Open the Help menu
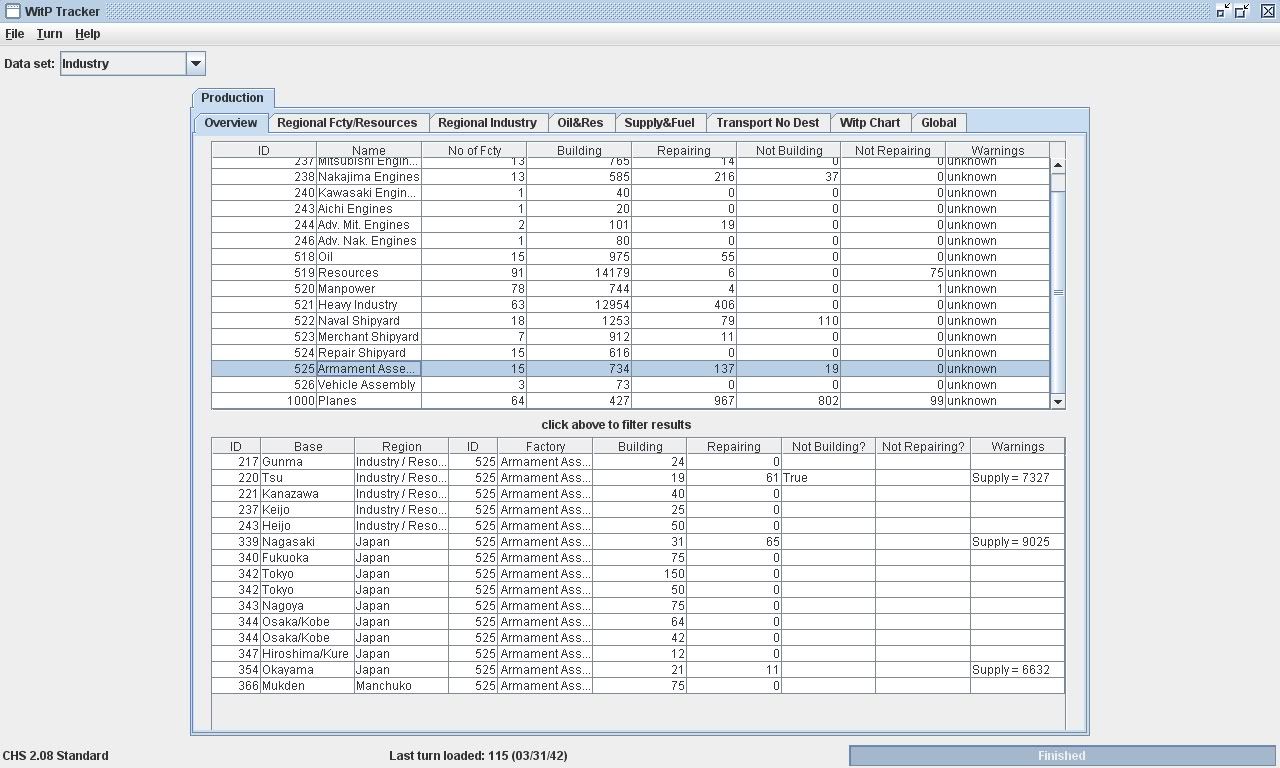This screenshot has width=1280, height=768. coord(88,34)
